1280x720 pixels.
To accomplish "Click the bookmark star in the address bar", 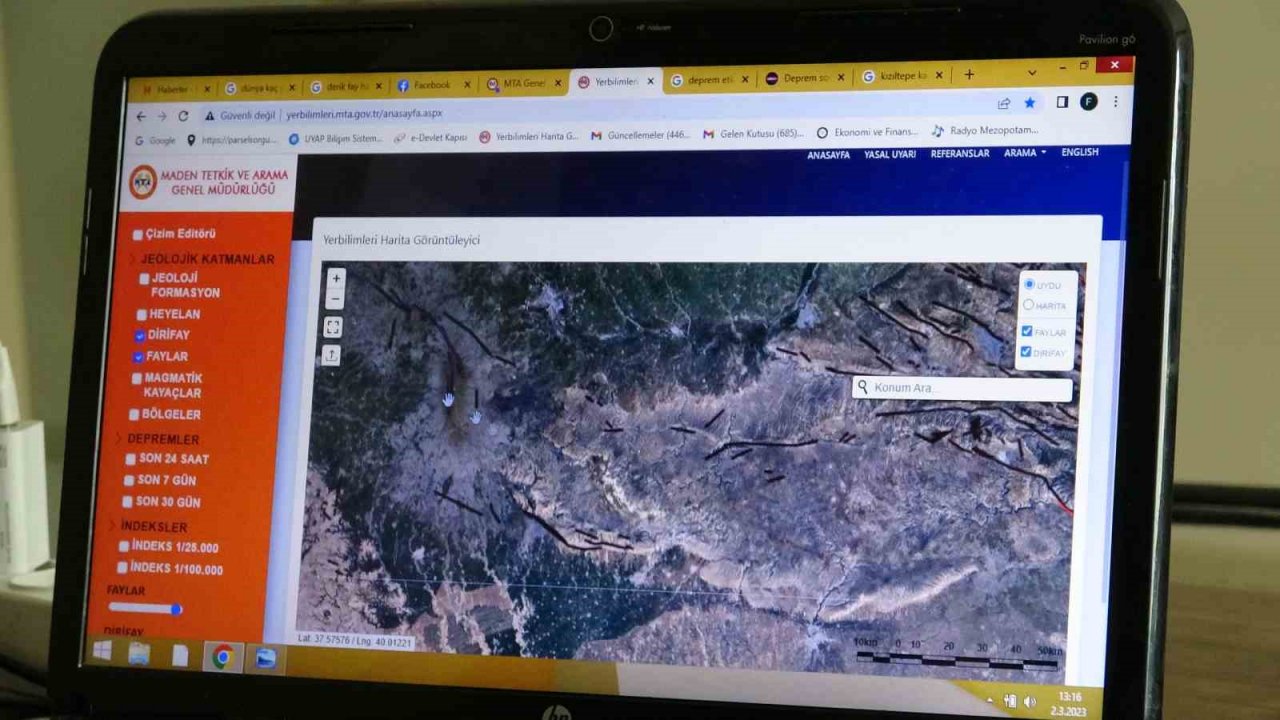I will [x=1031, y=102].
